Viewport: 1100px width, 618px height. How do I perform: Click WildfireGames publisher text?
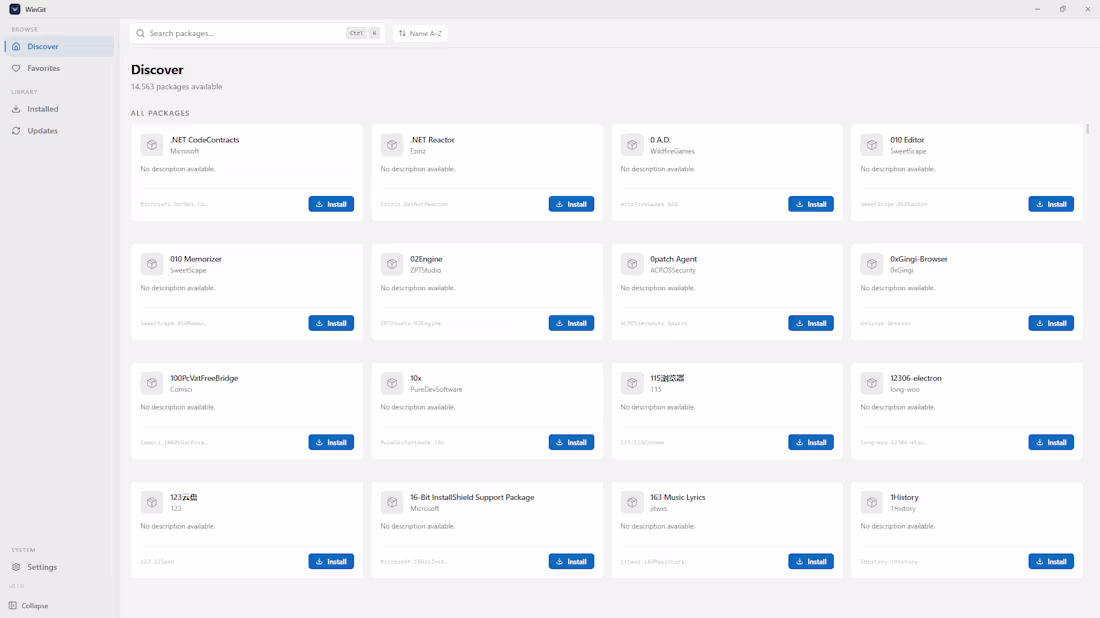[672, 151]
